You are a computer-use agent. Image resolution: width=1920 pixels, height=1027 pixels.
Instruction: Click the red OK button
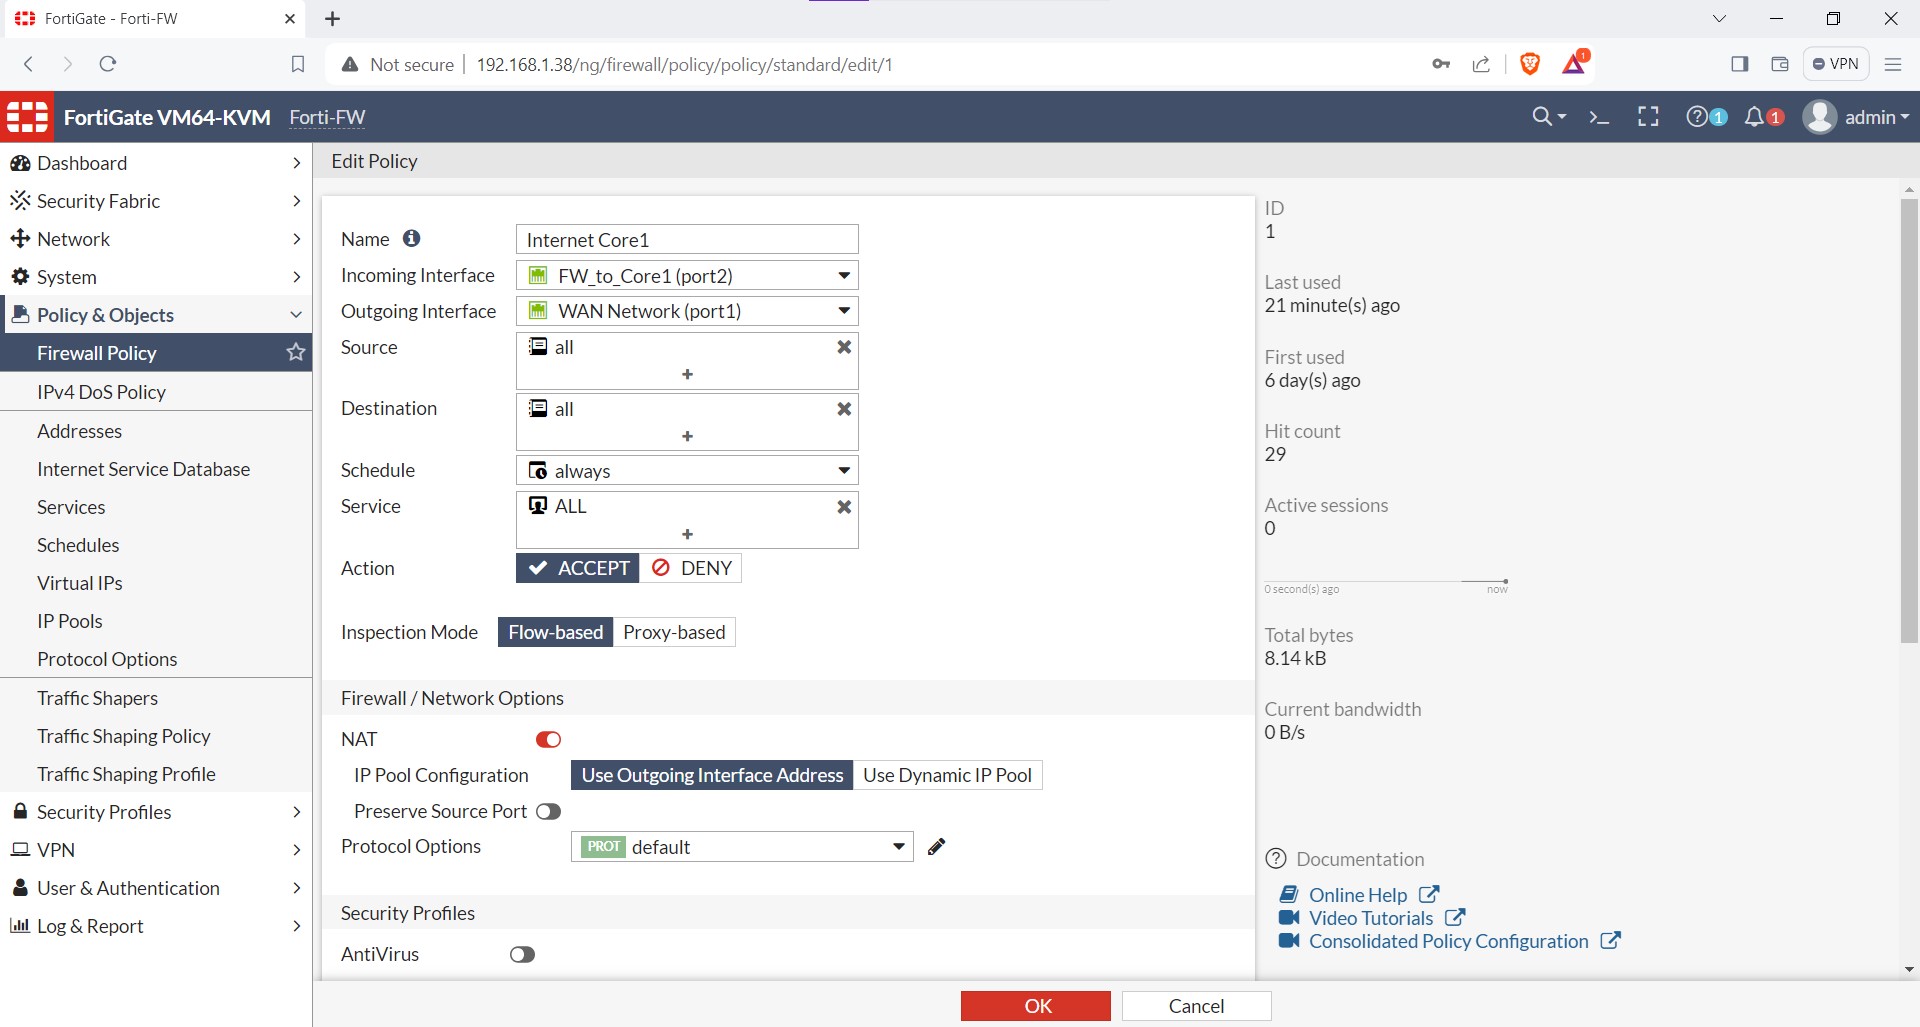coord(1035,1006)
